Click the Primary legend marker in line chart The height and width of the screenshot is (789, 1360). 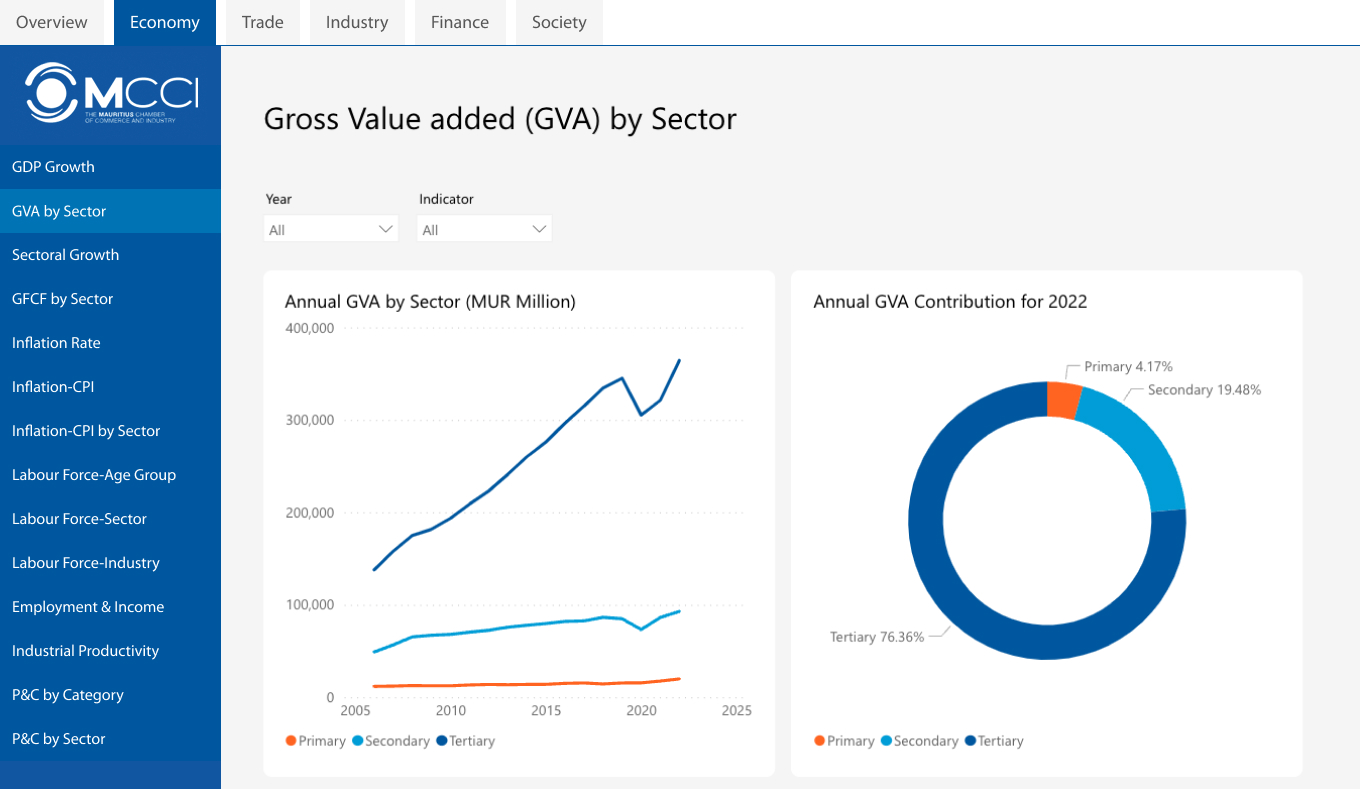(x=291, y=741)
